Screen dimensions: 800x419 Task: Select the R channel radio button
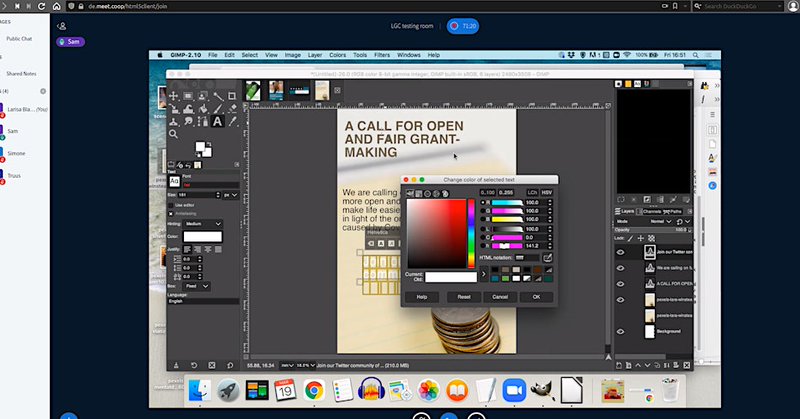pyautogui.click(x=483, y=203)
